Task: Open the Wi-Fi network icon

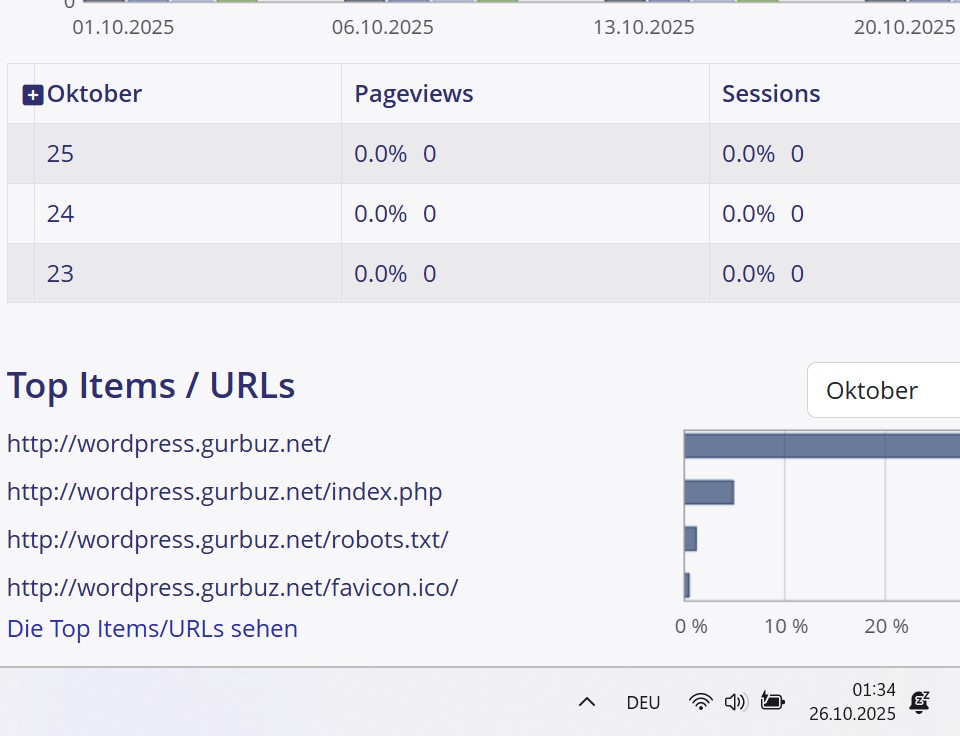Action: [x=700, y=702]
